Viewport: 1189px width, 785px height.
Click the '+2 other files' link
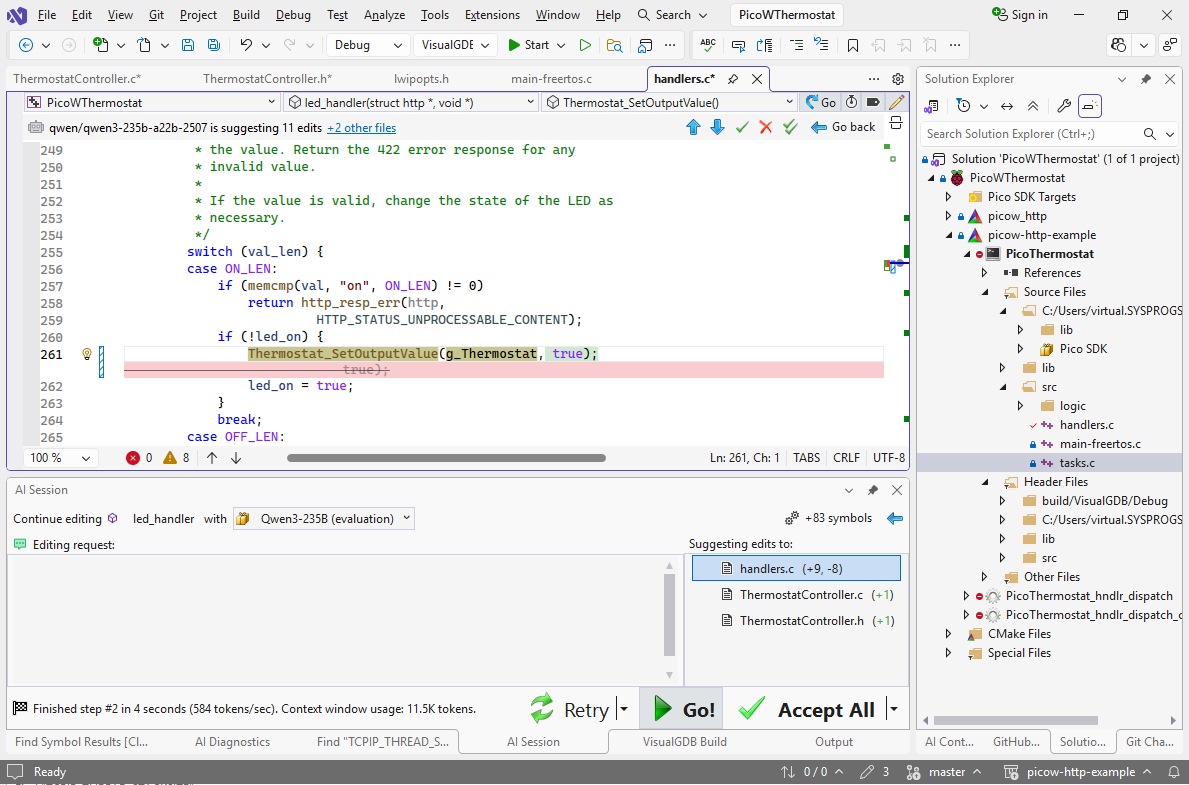(361, 128)
